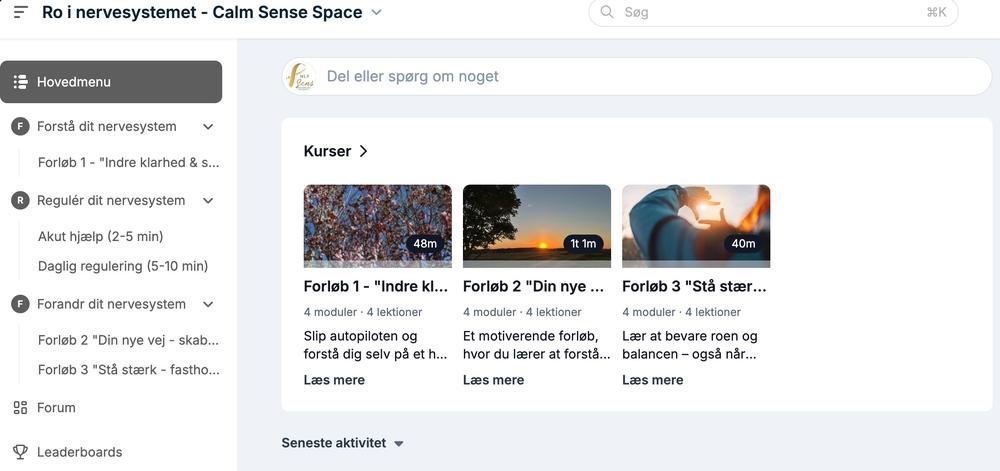
Task: Collapse the Regulér dit nervesystem section
Action: pos(208,201)
